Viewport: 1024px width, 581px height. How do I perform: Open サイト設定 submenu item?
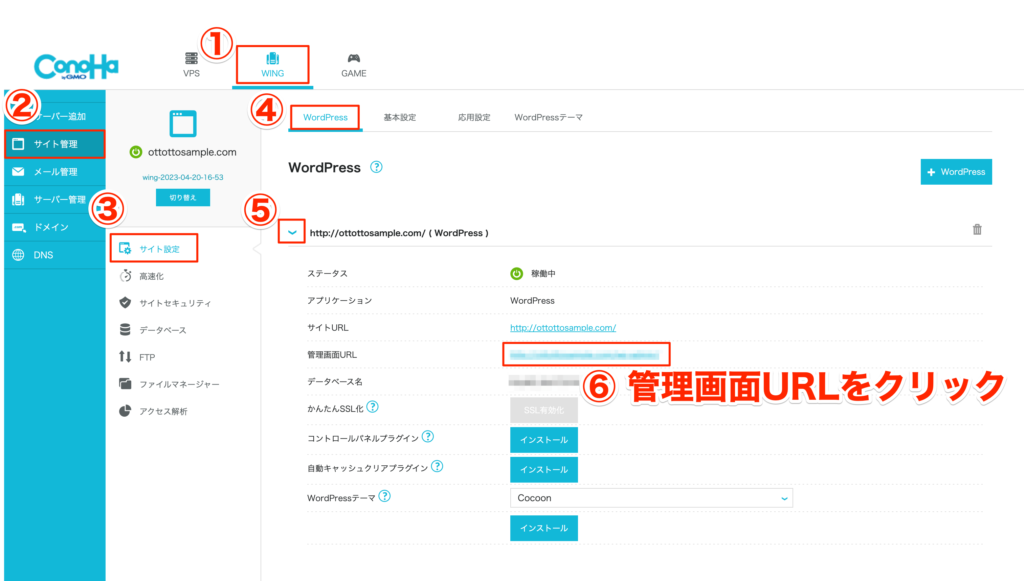(x=154, y=249)
